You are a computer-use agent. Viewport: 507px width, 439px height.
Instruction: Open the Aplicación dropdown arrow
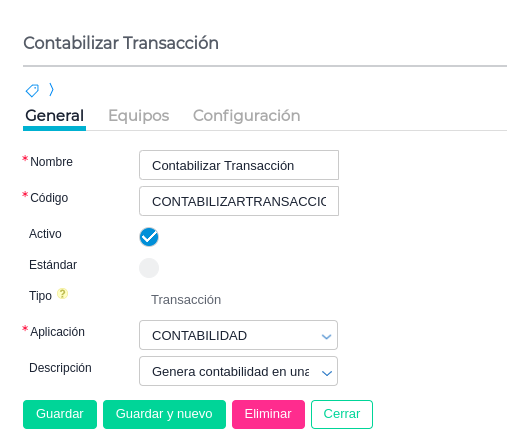[x=326, y=337]
